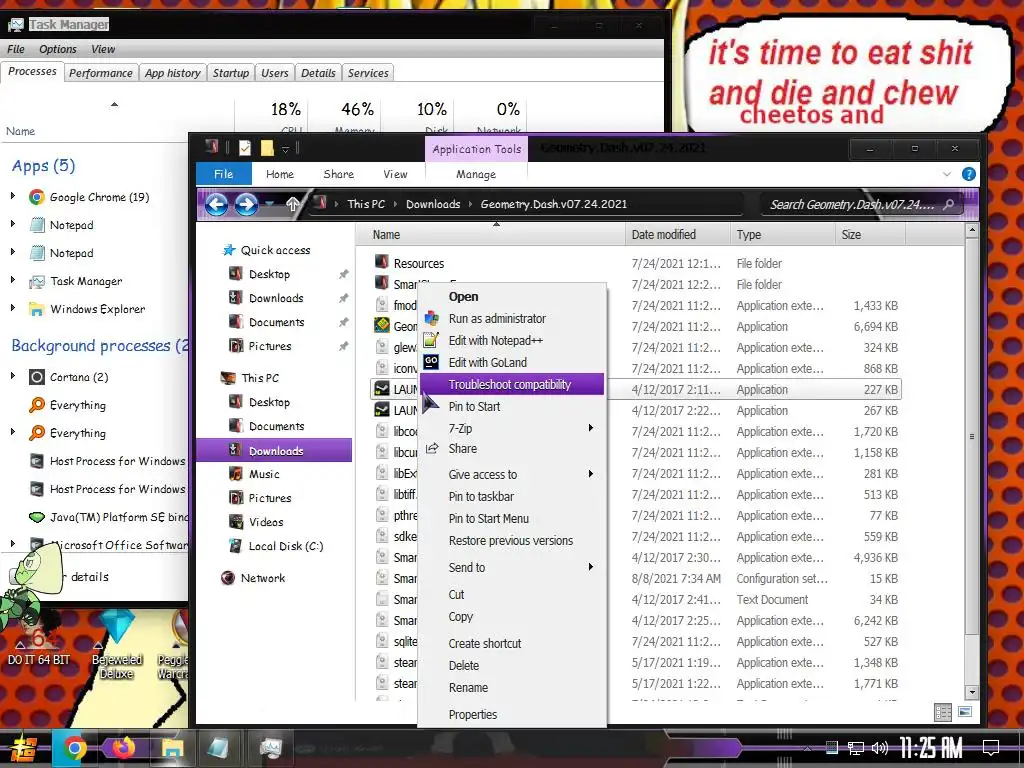The image size is (1024, 768).
Task: Sort files by Type column header
Action: click(x=782, y=234)
